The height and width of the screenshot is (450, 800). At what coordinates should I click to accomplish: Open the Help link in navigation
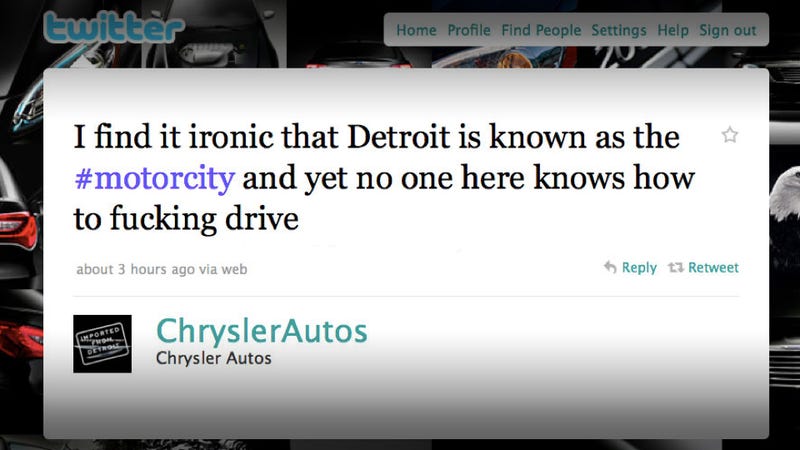pyautogui.click(x=673, y=31)
